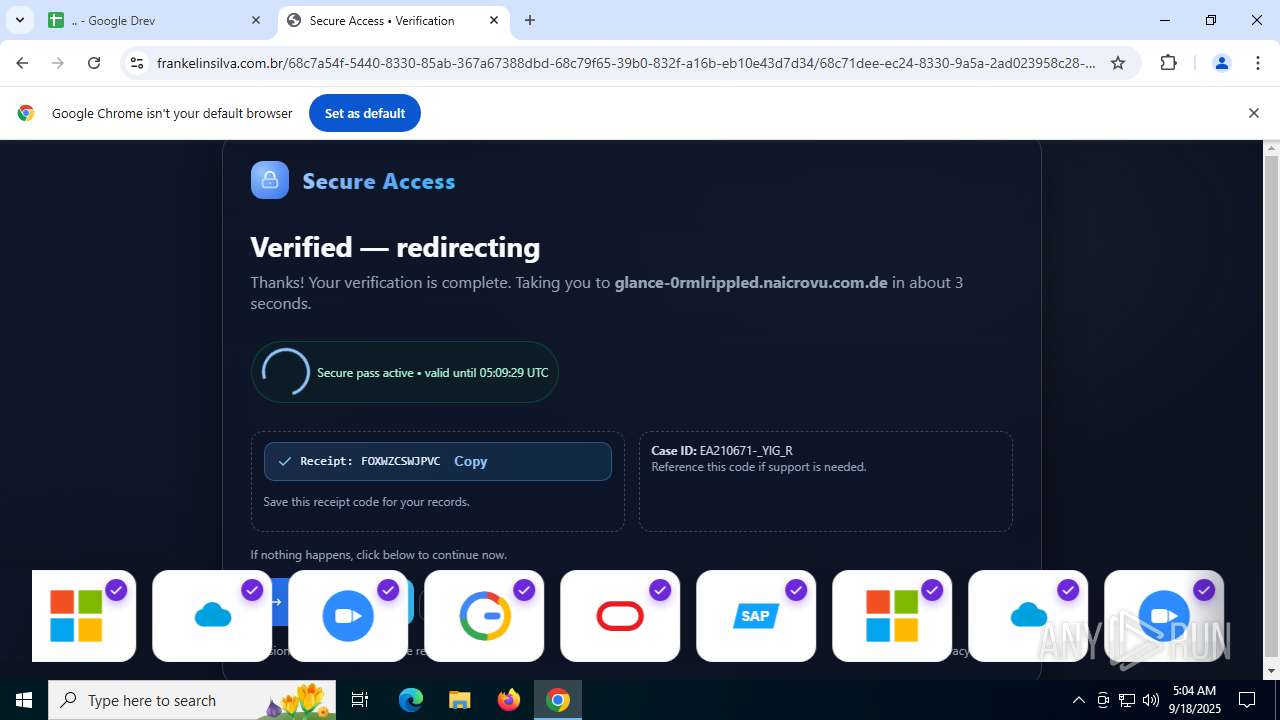
Task: Open the tab search chevron in Chrome
Action: point(19,20)
